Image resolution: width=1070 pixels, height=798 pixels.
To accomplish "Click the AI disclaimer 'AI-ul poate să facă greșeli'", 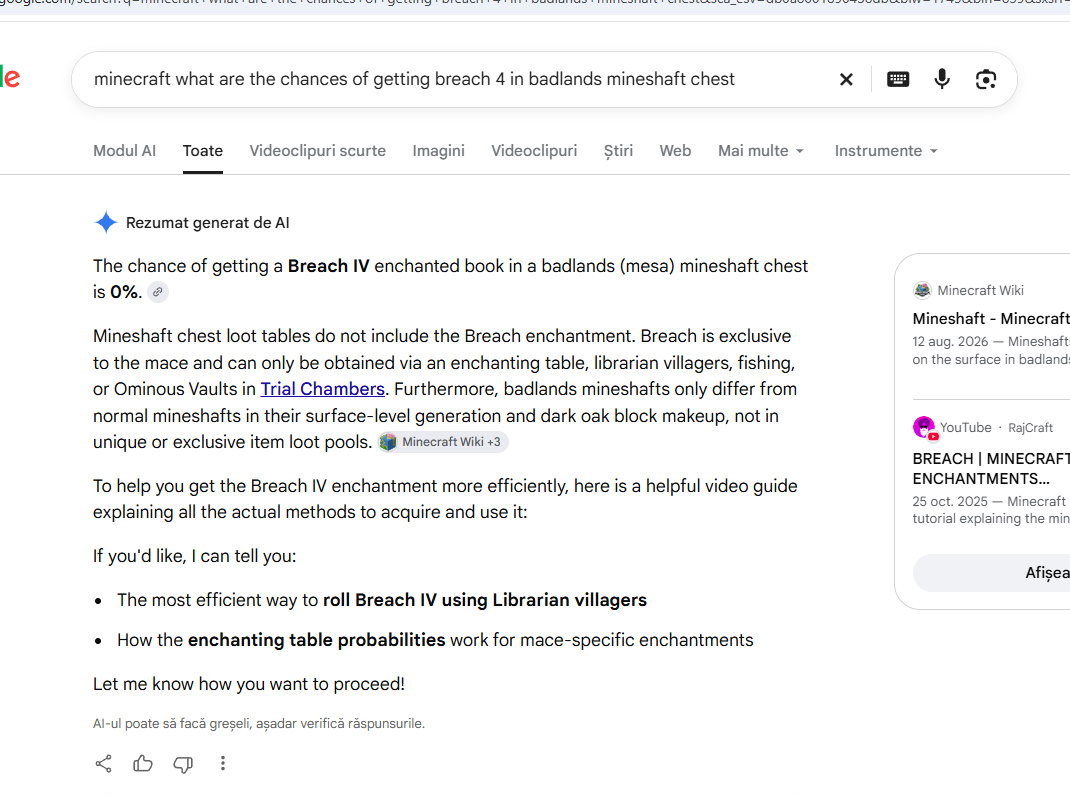I will (x=259, y=724).
